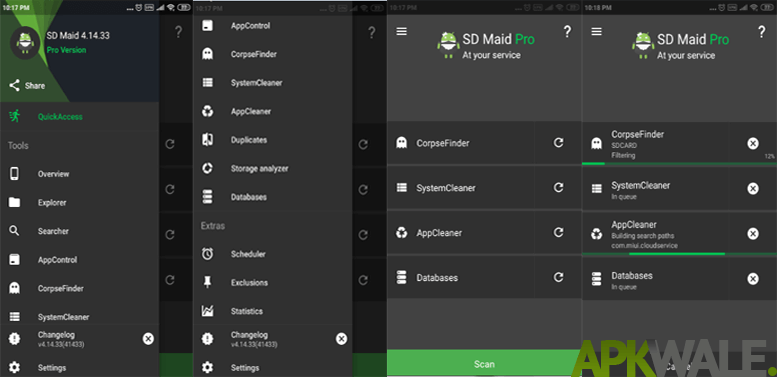The image size is (777, 377).
Task: Refresh Databases on the Scan screen
Action: coord(558,277)
